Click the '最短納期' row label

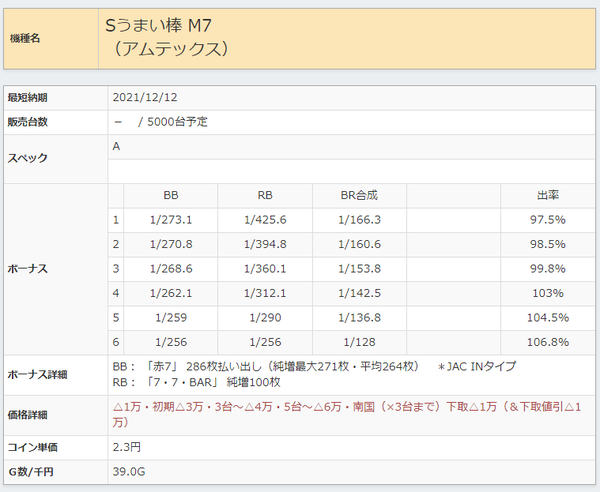(x=28, y=98)
